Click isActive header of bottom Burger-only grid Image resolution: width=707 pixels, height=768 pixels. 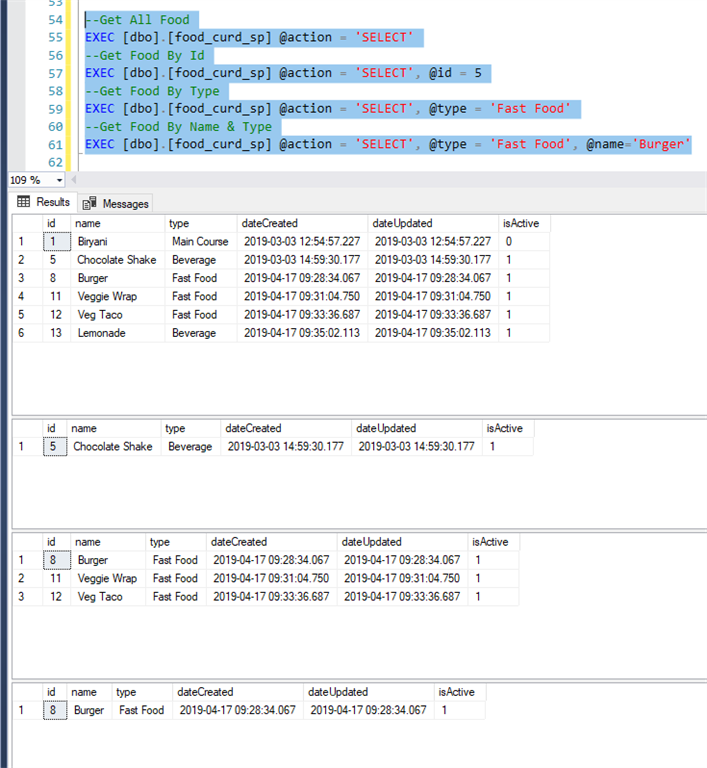tap(460, 692)
